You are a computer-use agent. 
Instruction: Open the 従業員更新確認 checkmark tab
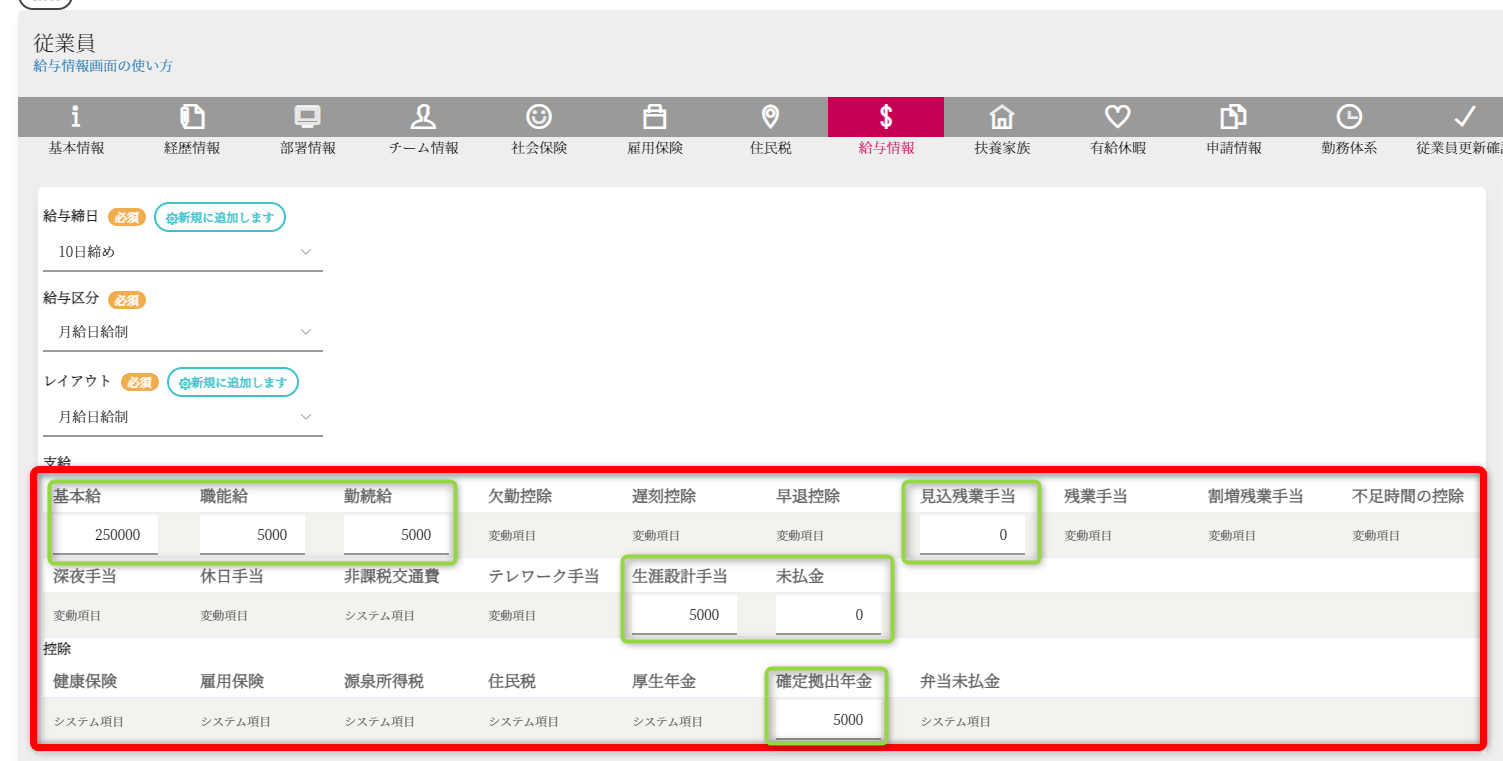[x=1462, y=127]
